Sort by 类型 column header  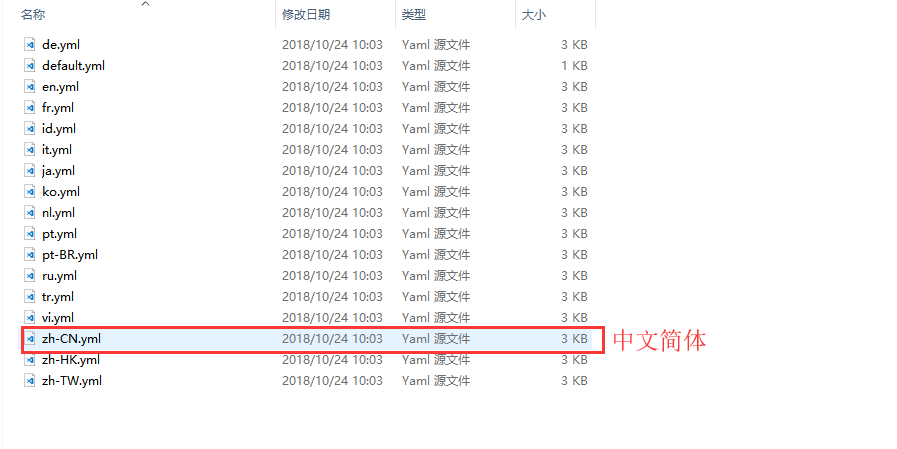pyautogui.click(x=414, y=15)
